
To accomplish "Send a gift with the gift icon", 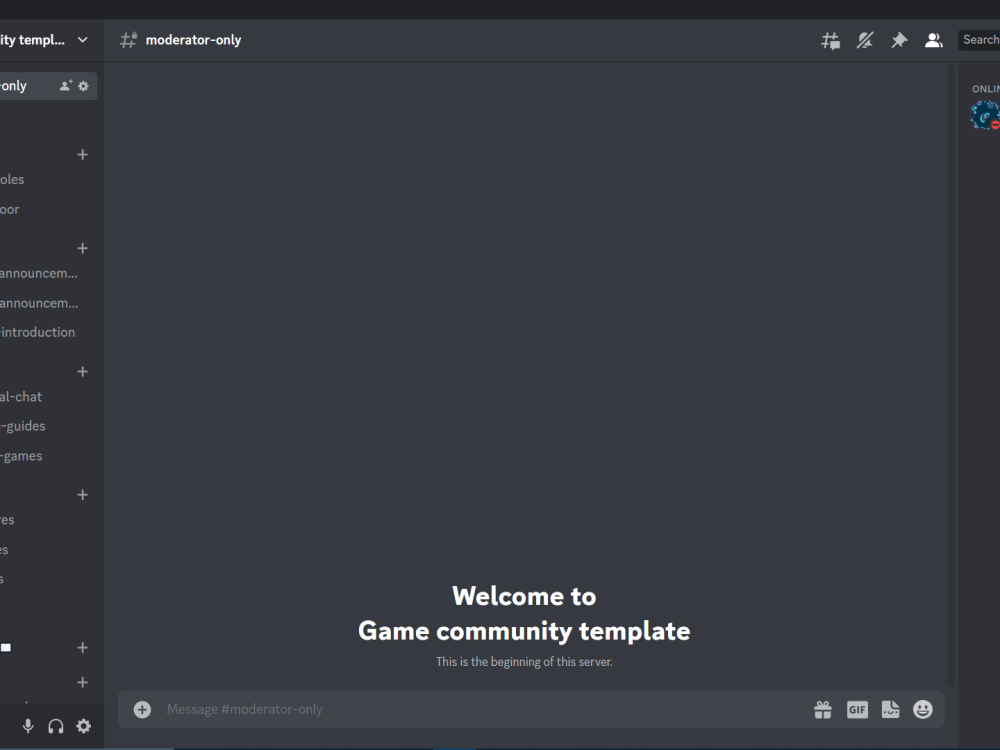I will pyautogui.click(x=823, y=709).
